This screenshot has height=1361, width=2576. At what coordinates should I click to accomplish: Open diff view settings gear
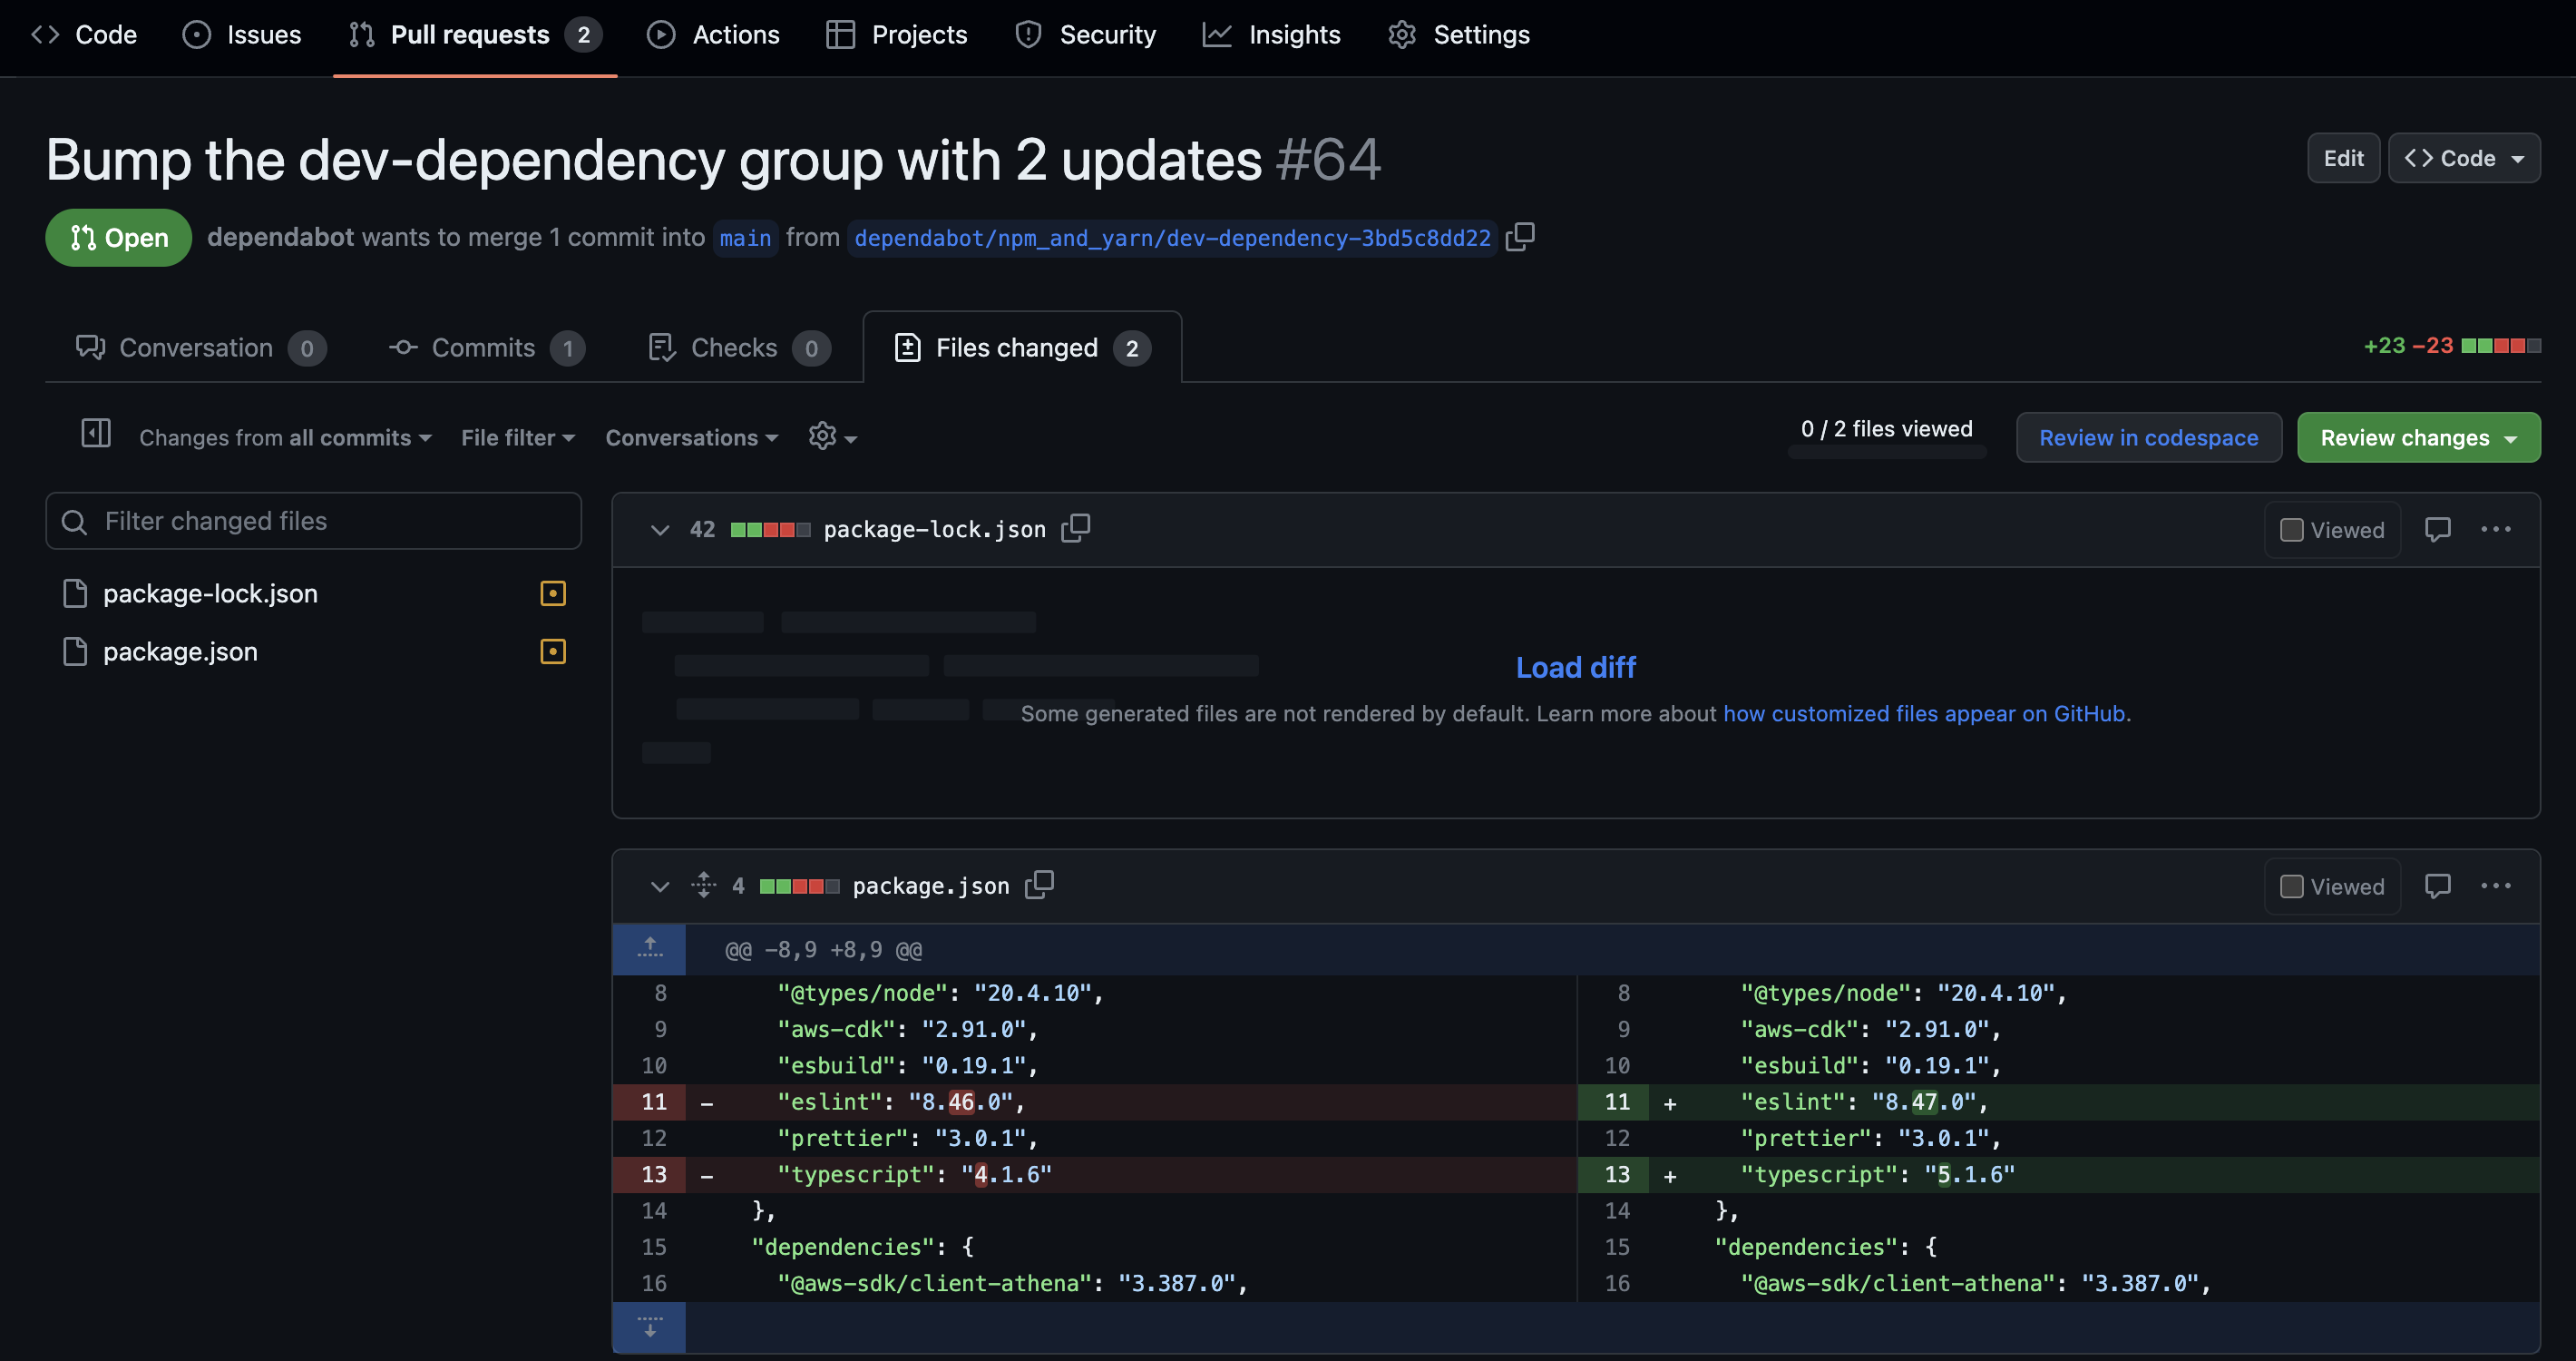[x=832, y=436]
